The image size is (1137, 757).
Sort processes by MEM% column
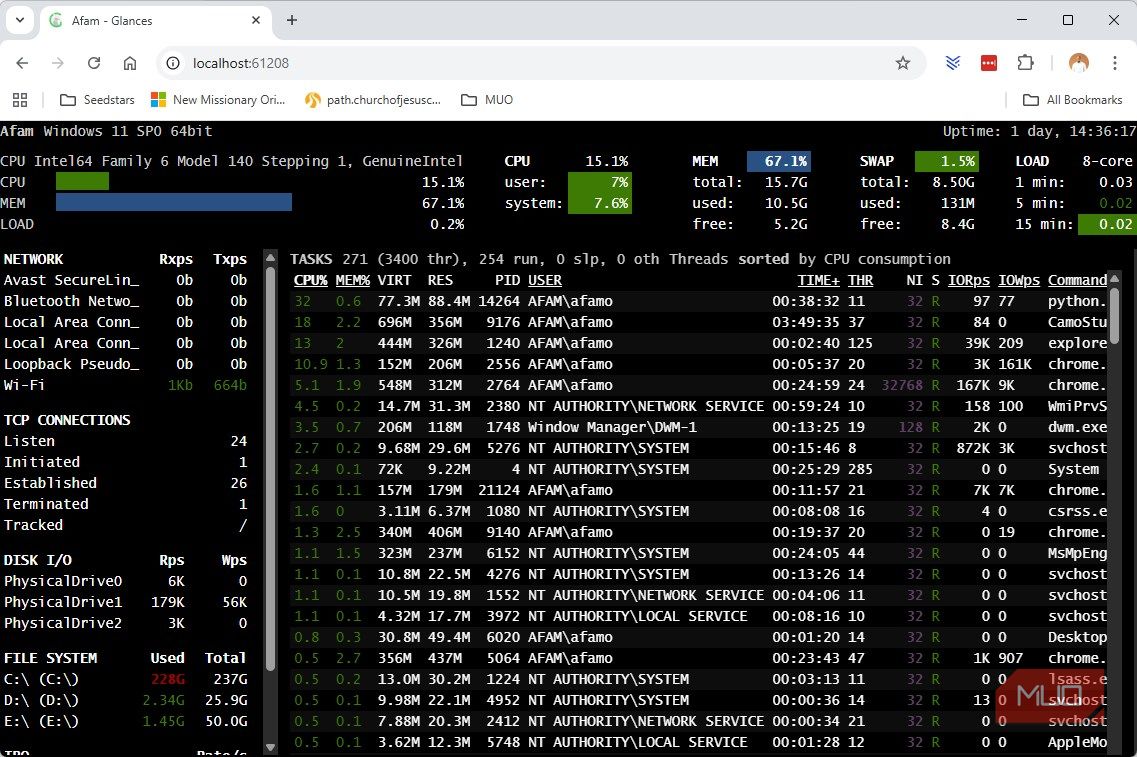click(x=352, y=280)
